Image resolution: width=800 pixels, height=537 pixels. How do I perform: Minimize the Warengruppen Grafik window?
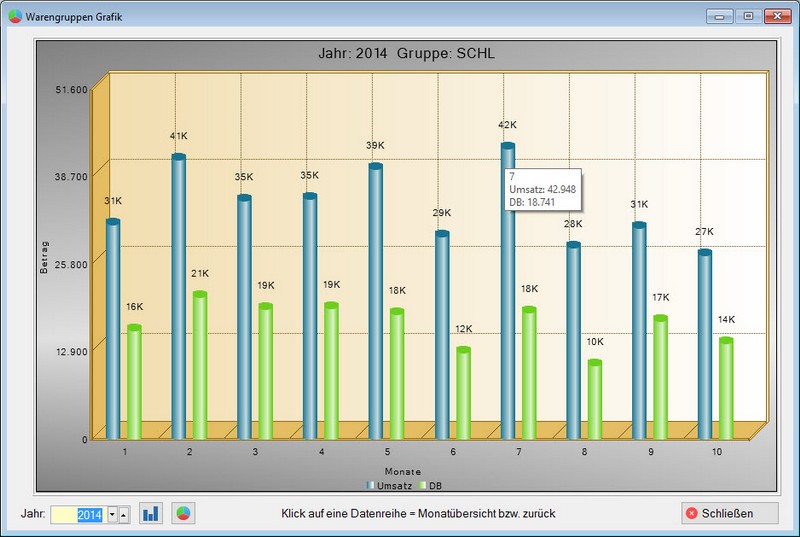718,17
